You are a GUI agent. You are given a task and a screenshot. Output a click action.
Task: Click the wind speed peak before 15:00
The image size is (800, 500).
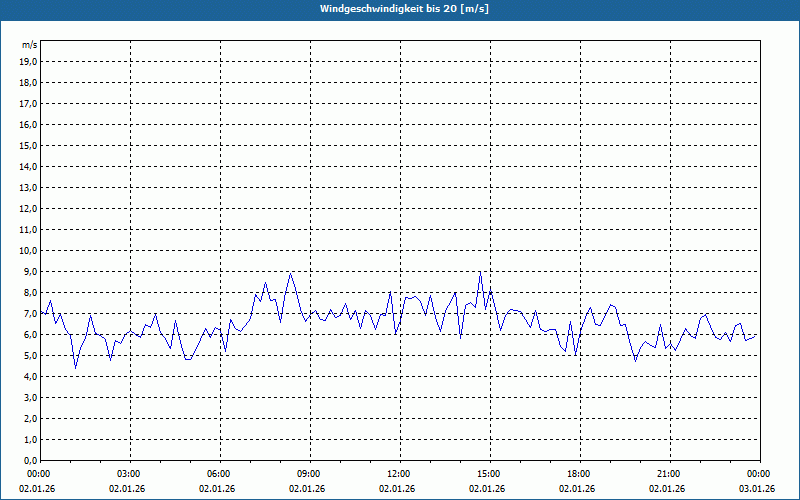point(480,272)
